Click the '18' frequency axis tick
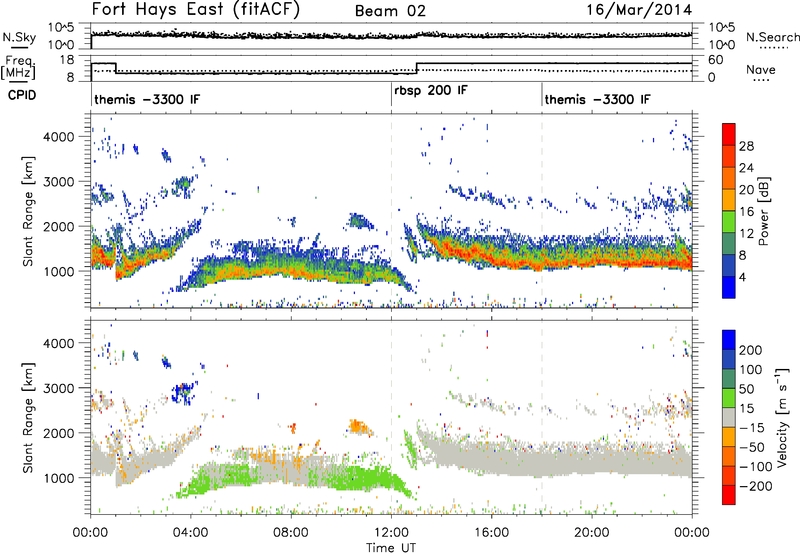Viewport: 800px width, 554px height. coord(66,60)
